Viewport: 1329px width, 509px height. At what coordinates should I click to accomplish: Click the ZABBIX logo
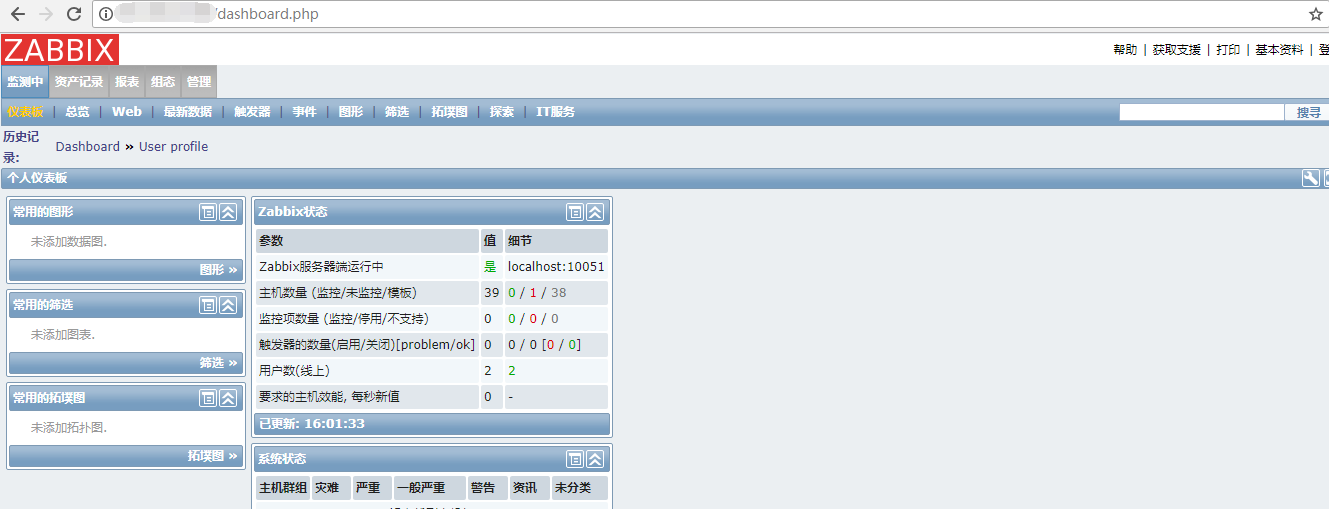pyautogui.click(x=60, y=49)
